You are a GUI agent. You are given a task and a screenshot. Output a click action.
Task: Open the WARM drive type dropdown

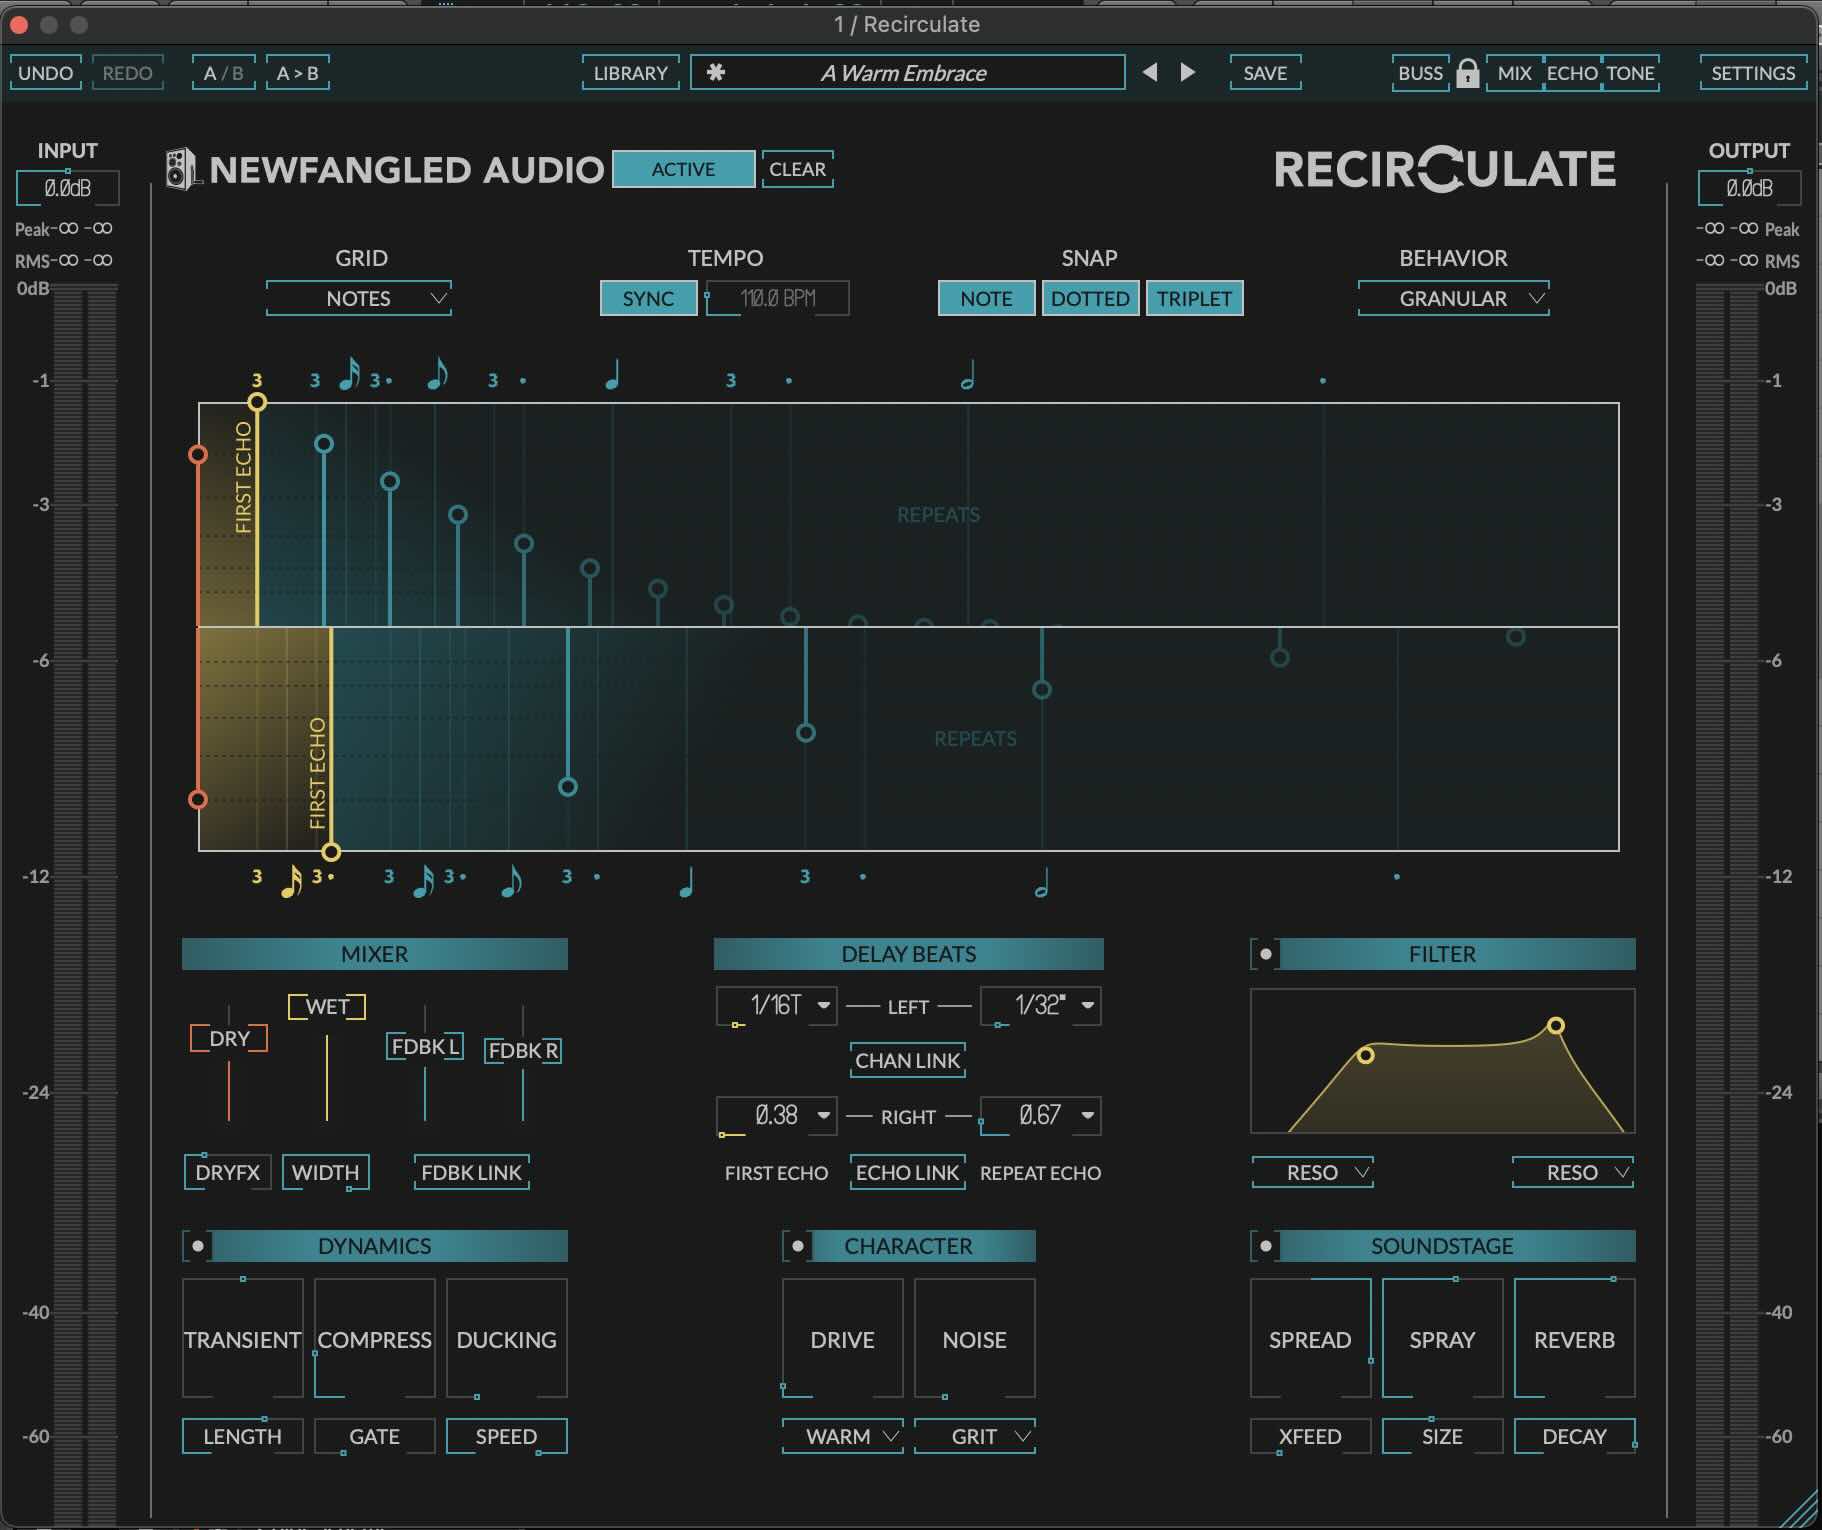843,1436
